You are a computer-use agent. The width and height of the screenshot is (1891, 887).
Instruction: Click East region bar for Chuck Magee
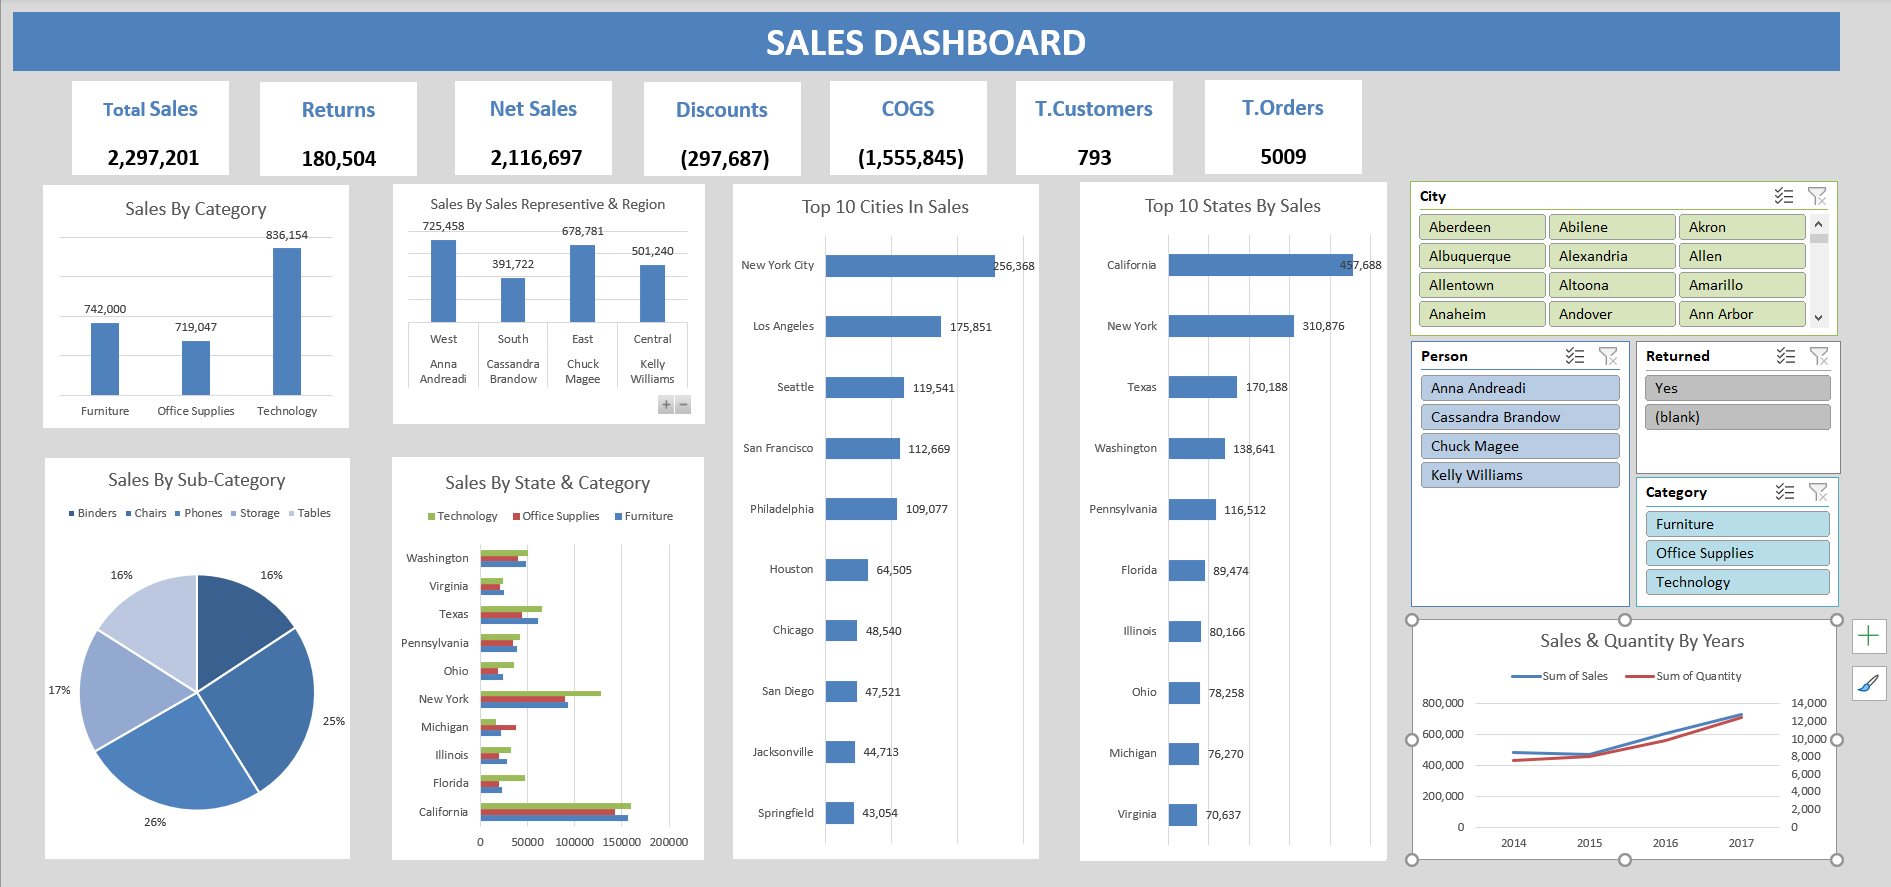point(583,283)
